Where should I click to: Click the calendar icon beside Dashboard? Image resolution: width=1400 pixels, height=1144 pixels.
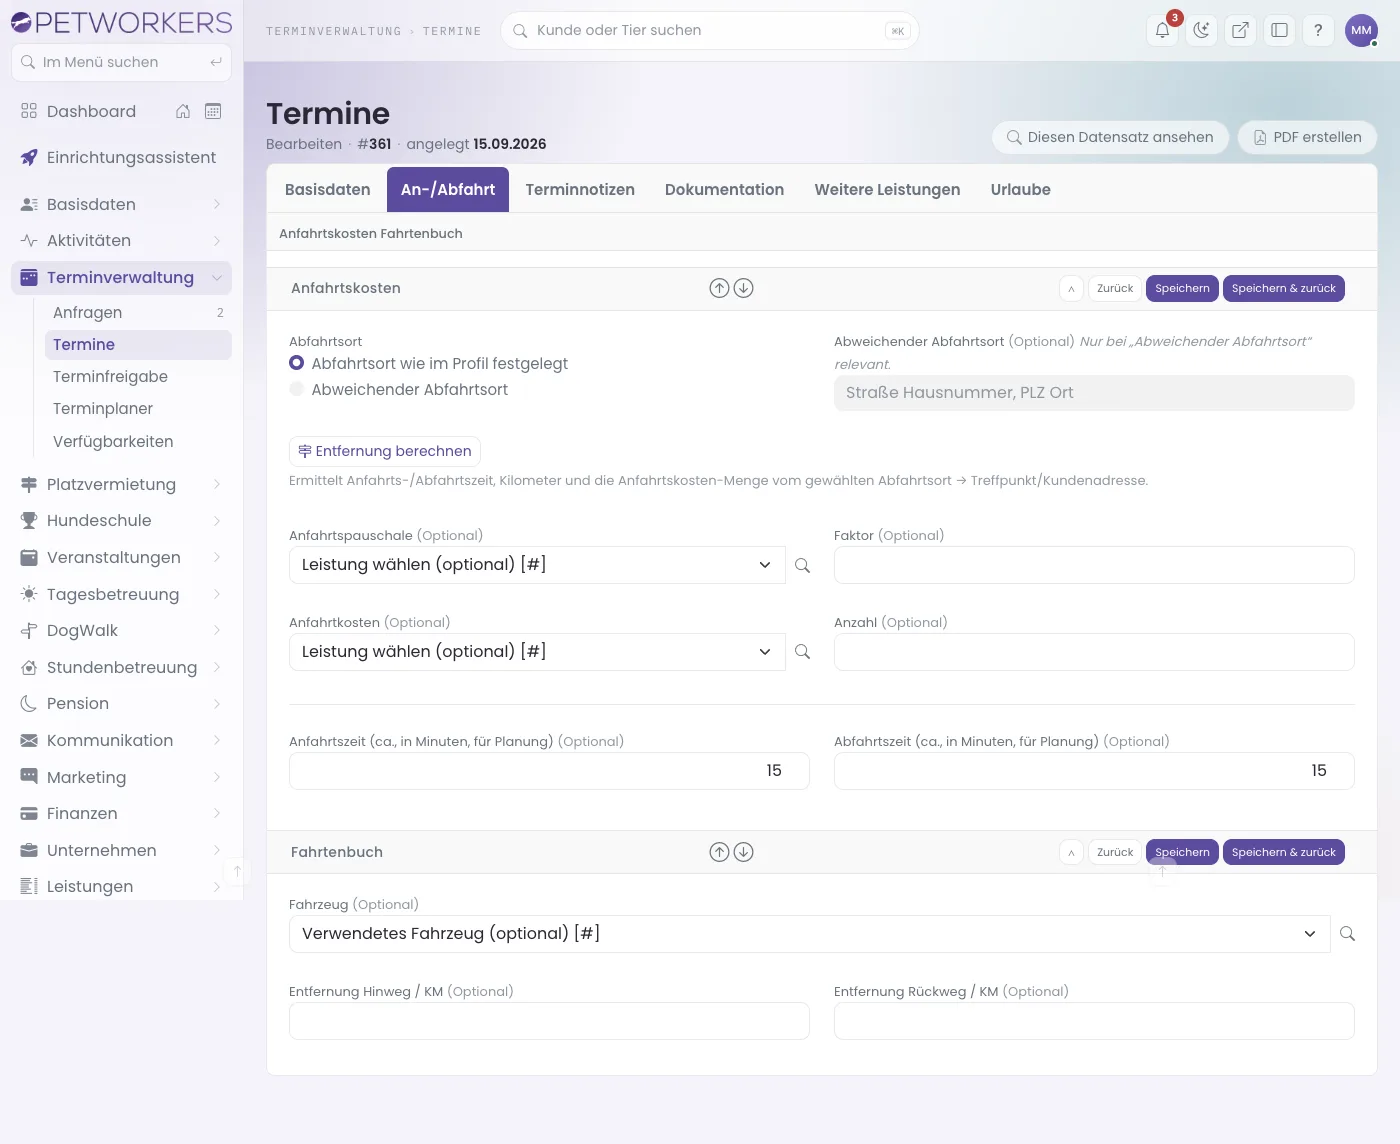point(213,111)
